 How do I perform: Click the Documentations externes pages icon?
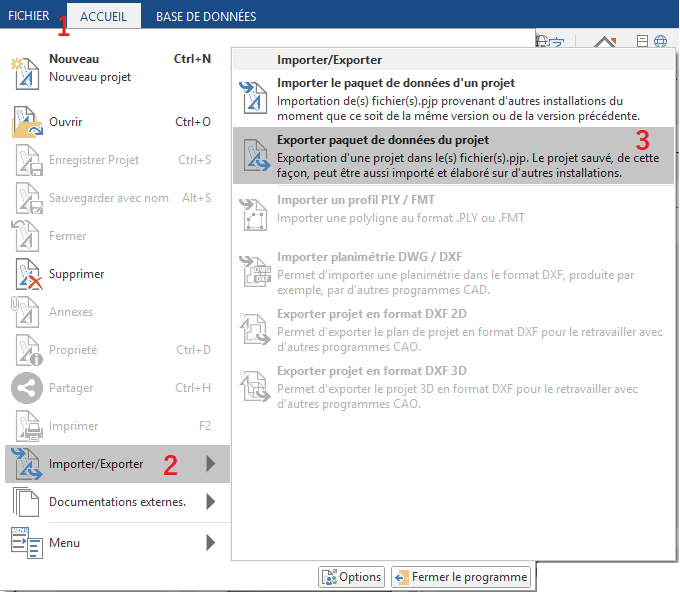[26, 502]
